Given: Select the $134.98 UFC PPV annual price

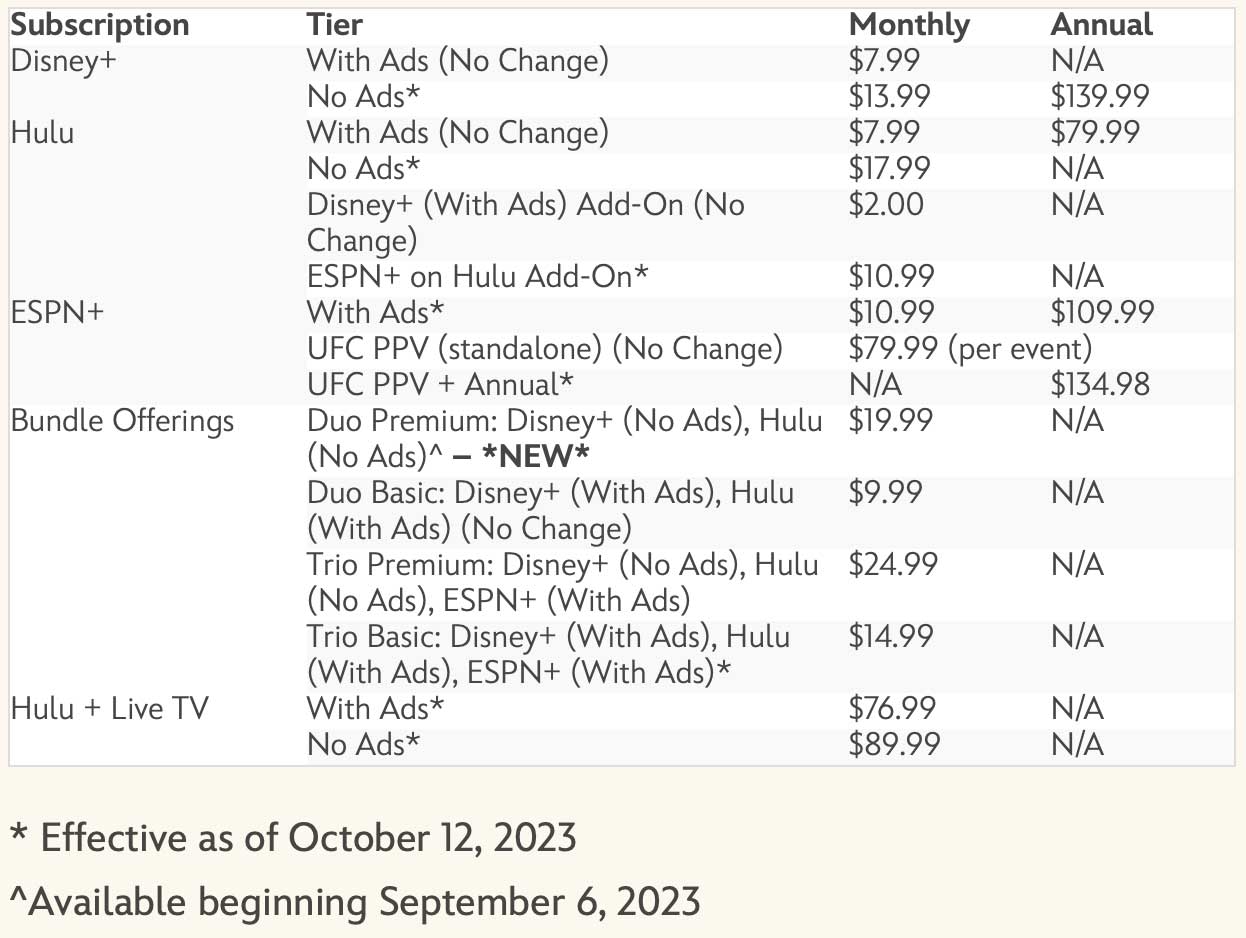Looking at the screenshot, I should click(1100, 385).
